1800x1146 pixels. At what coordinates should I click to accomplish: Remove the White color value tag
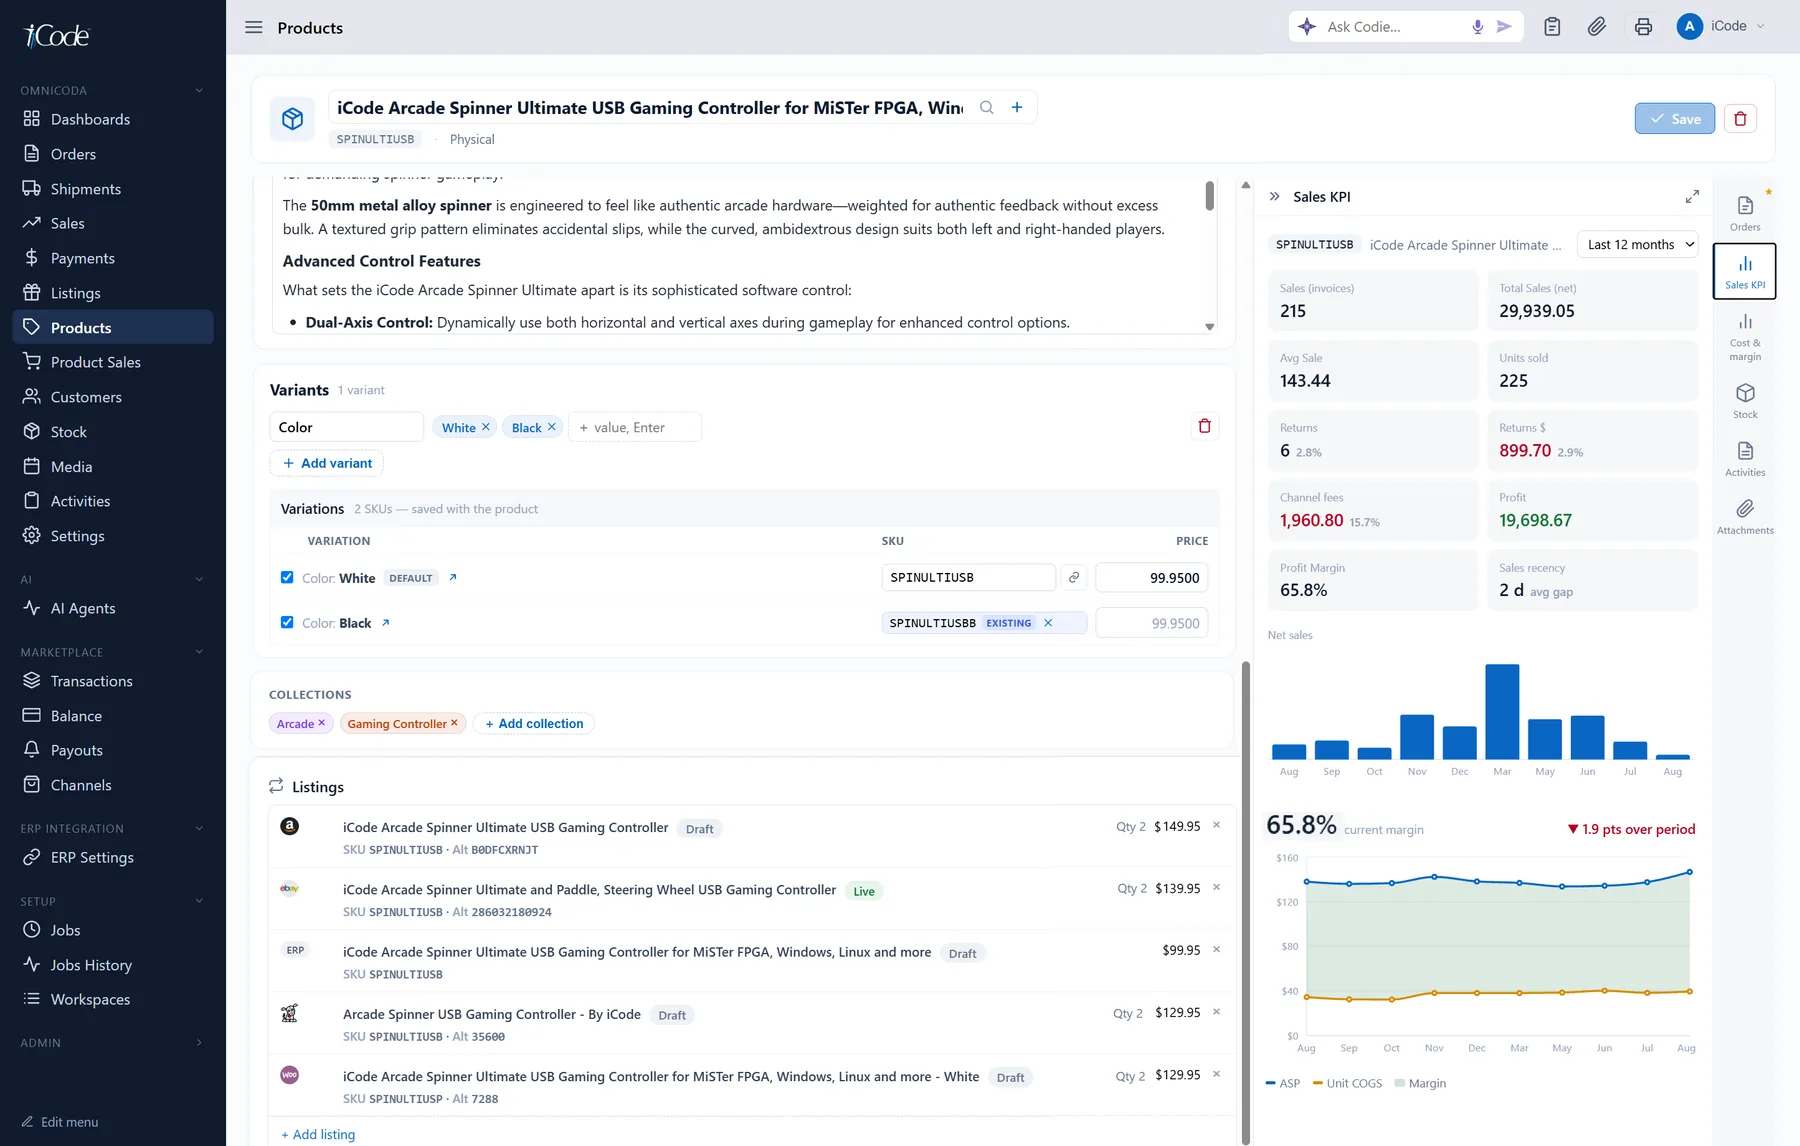coord(486,427)
